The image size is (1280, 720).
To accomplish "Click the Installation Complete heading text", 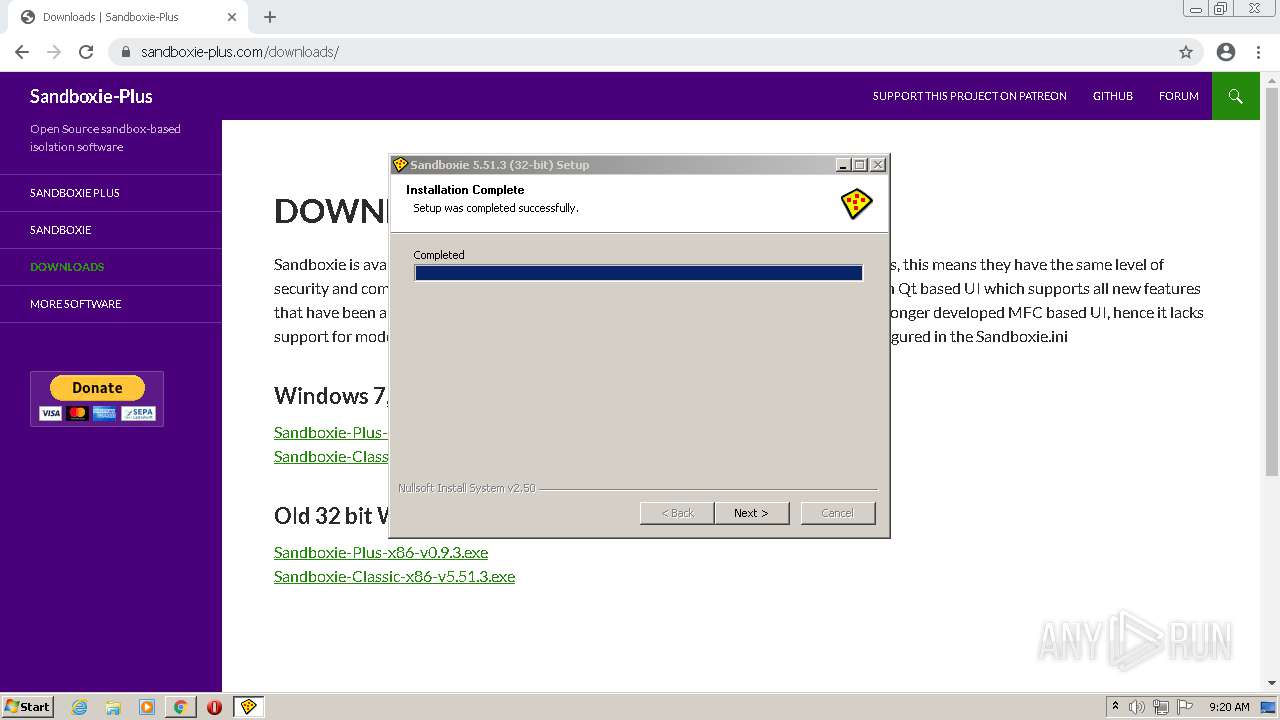I will point(465,190).
